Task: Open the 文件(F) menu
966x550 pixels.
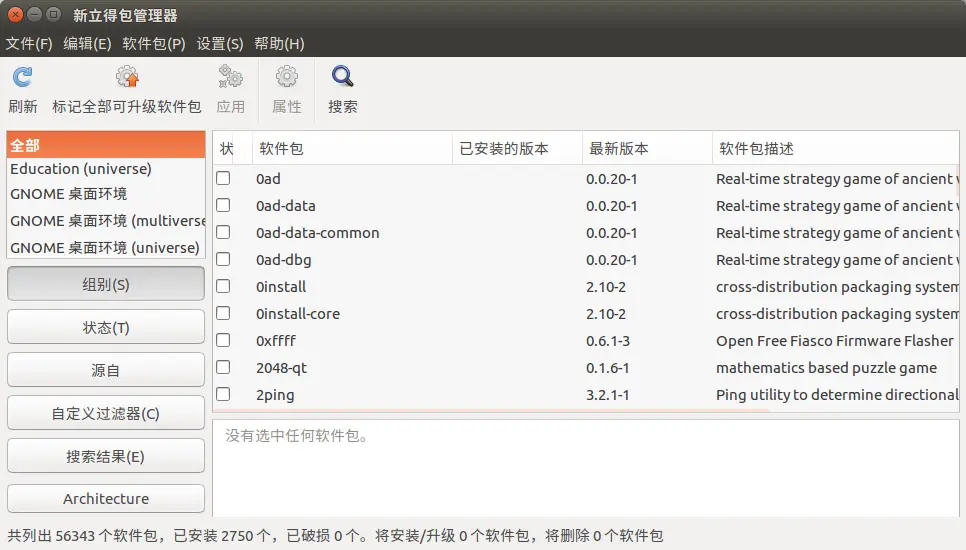Action: tap(29, 44)
